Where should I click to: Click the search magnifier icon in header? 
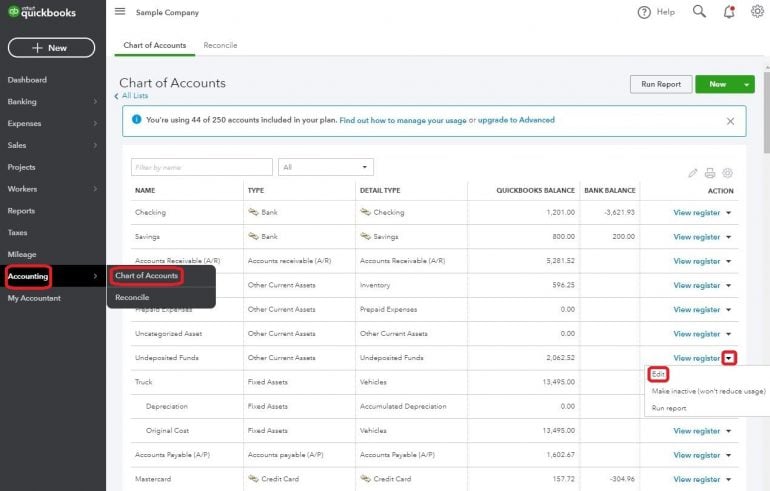click(x=699, y=12)
